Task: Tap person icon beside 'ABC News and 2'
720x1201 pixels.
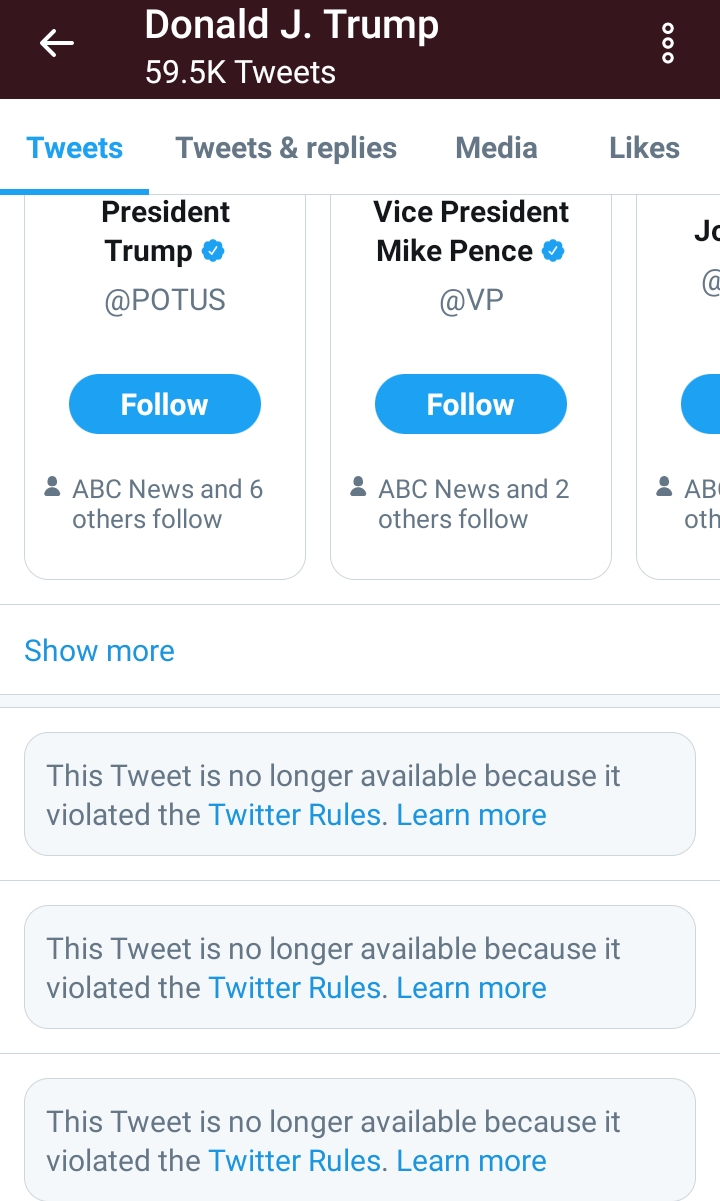Action: click(358, 488)
